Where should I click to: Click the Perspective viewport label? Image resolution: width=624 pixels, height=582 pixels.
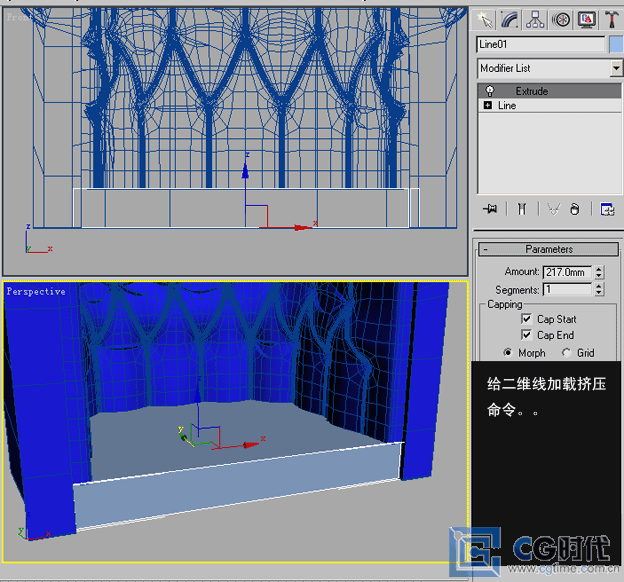(x=36, y=291)
